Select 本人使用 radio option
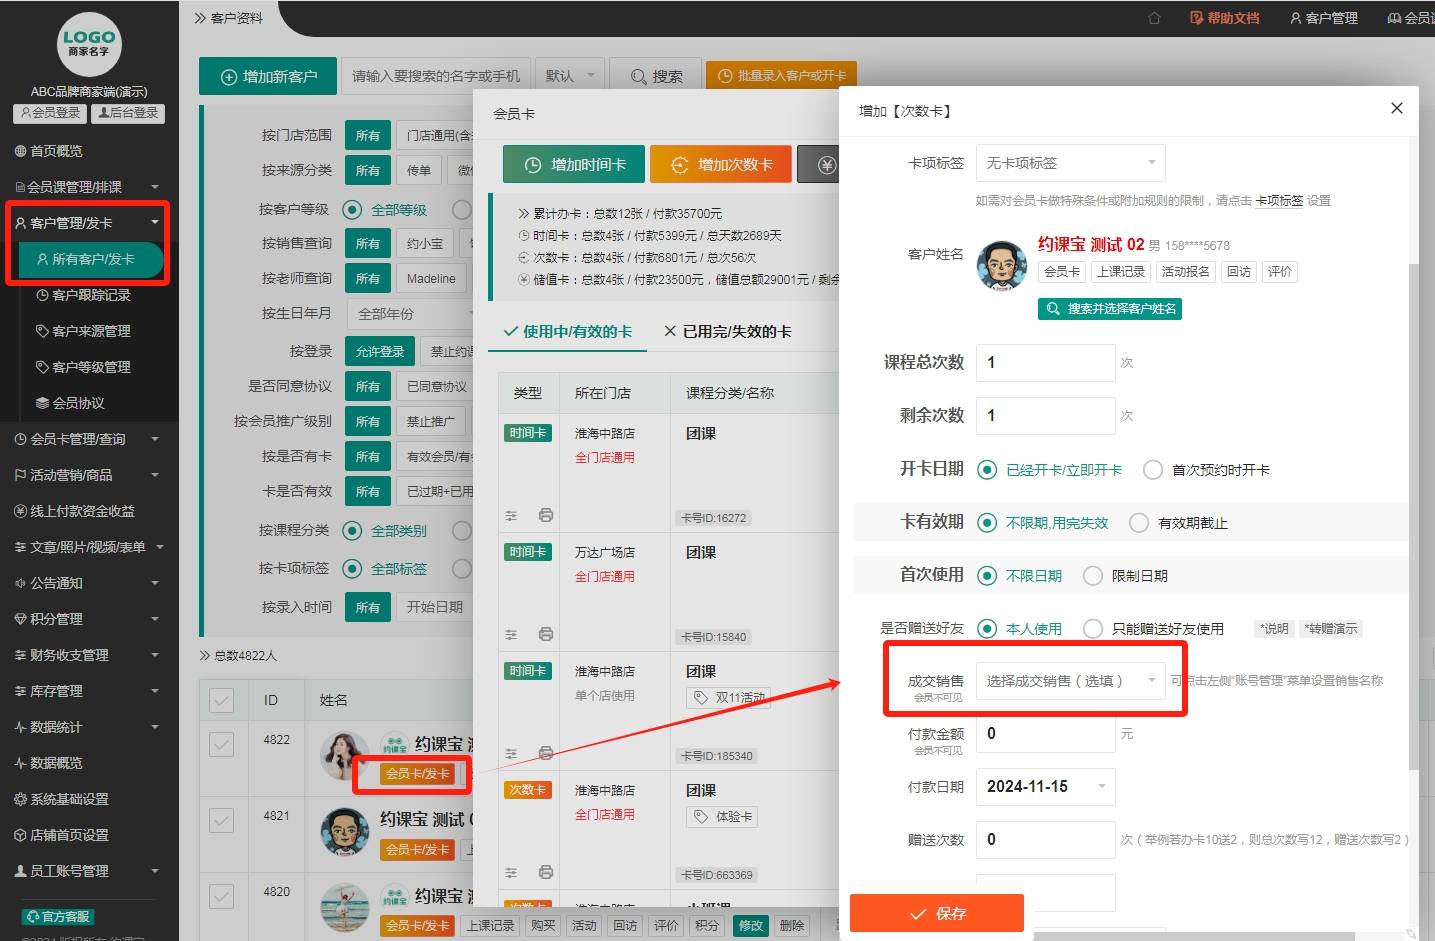Image resolution: width=1435 pixels, height=941 pixels. tap(987, 629)
